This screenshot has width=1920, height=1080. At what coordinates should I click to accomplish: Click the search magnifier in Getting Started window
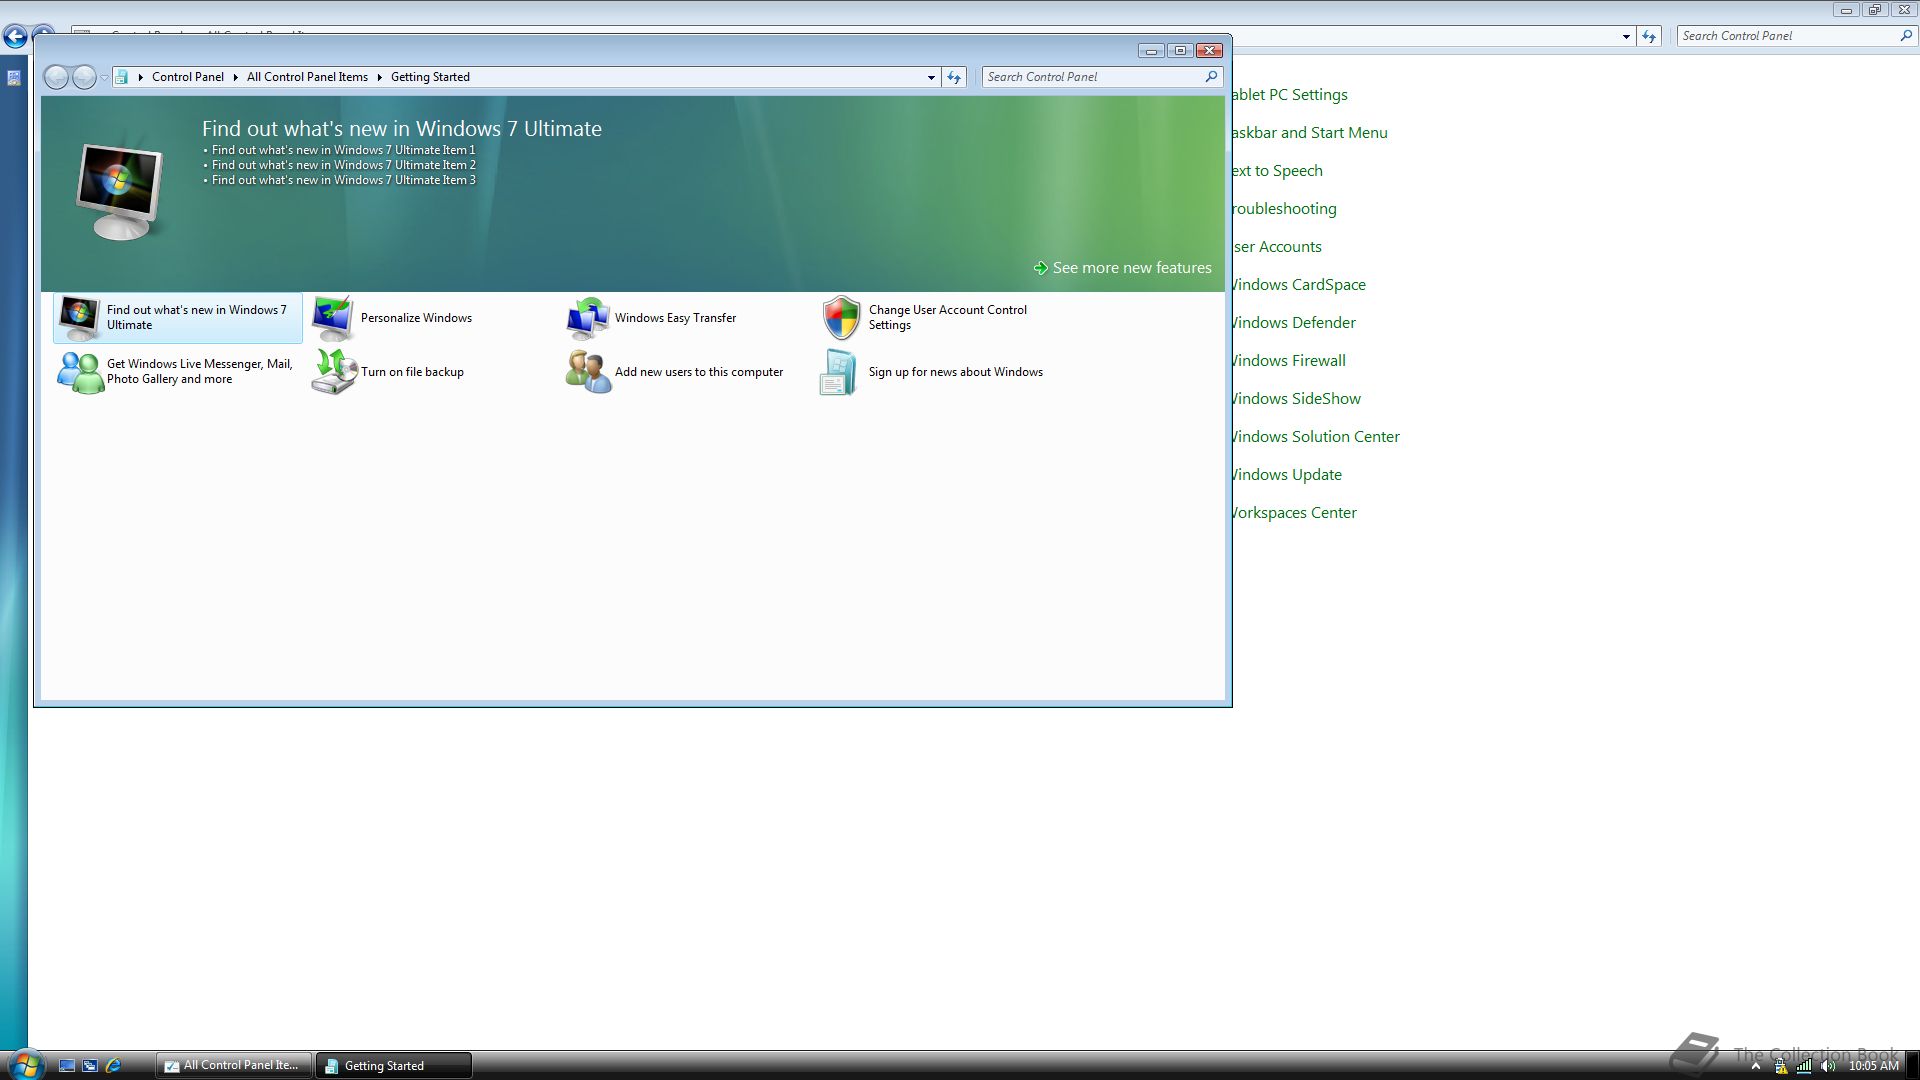pyautogui.click(x=1211, y=77)
